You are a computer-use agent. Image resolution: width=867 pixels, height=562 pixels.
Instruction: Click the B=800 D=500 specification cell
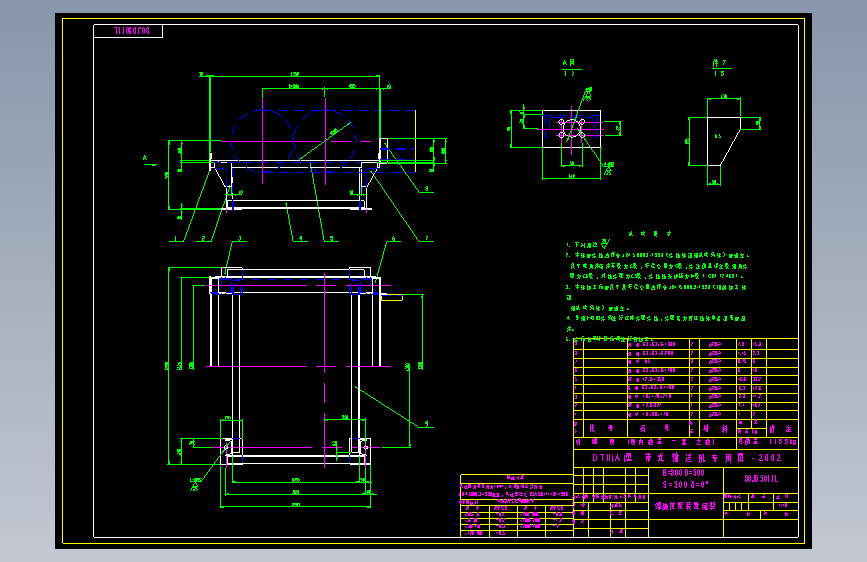685,478
